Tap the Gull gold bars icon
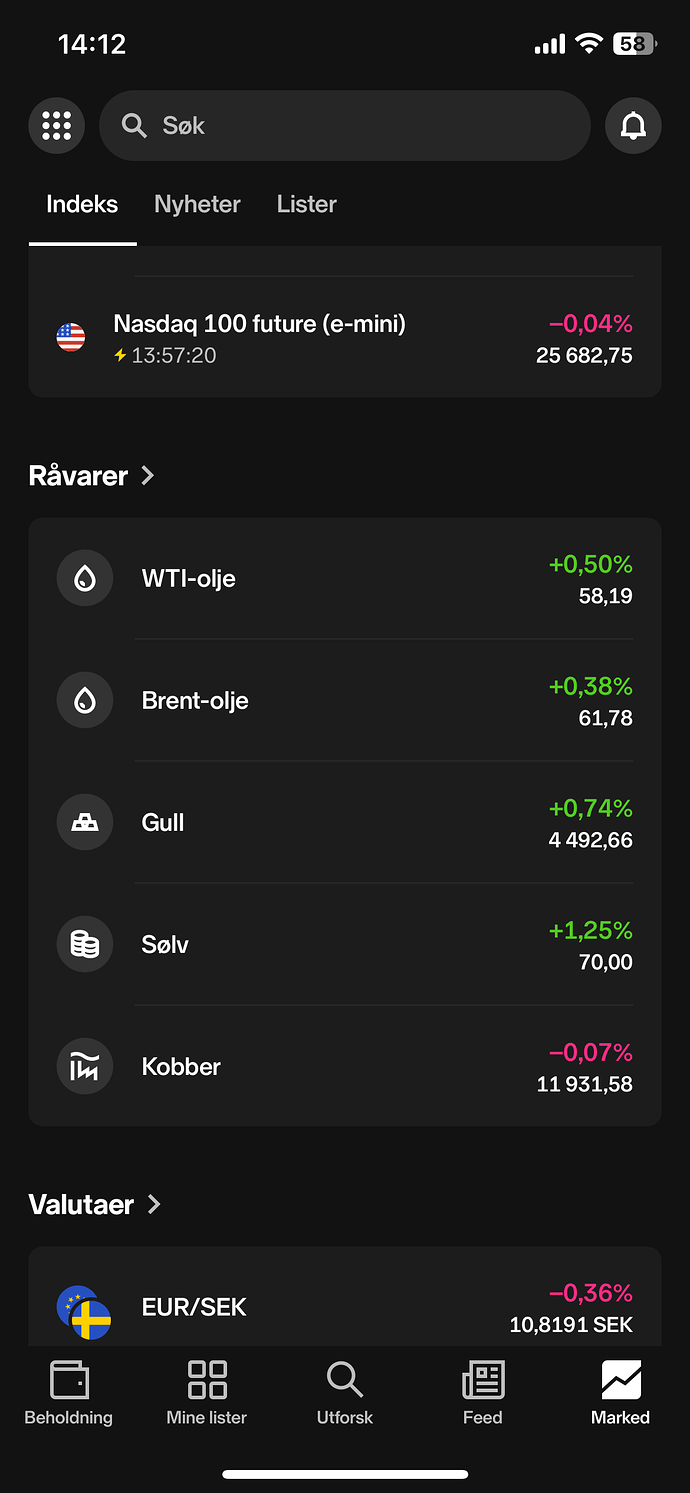Screen dimensions: 690x1493 pos(85,822)
